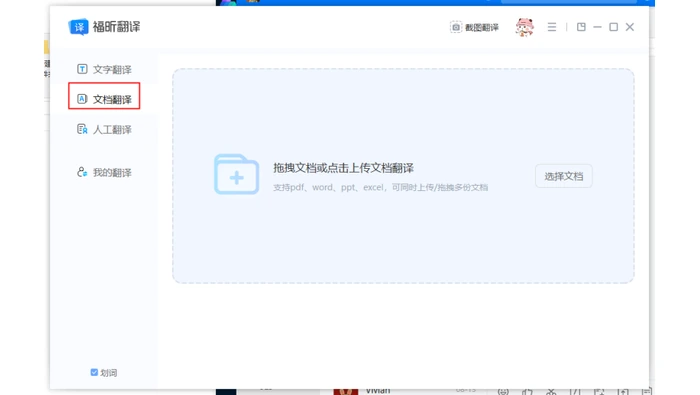Maximize the 福昕翻译 window
The width and height of the screenshot is (700, 395).
pos(613,27)
